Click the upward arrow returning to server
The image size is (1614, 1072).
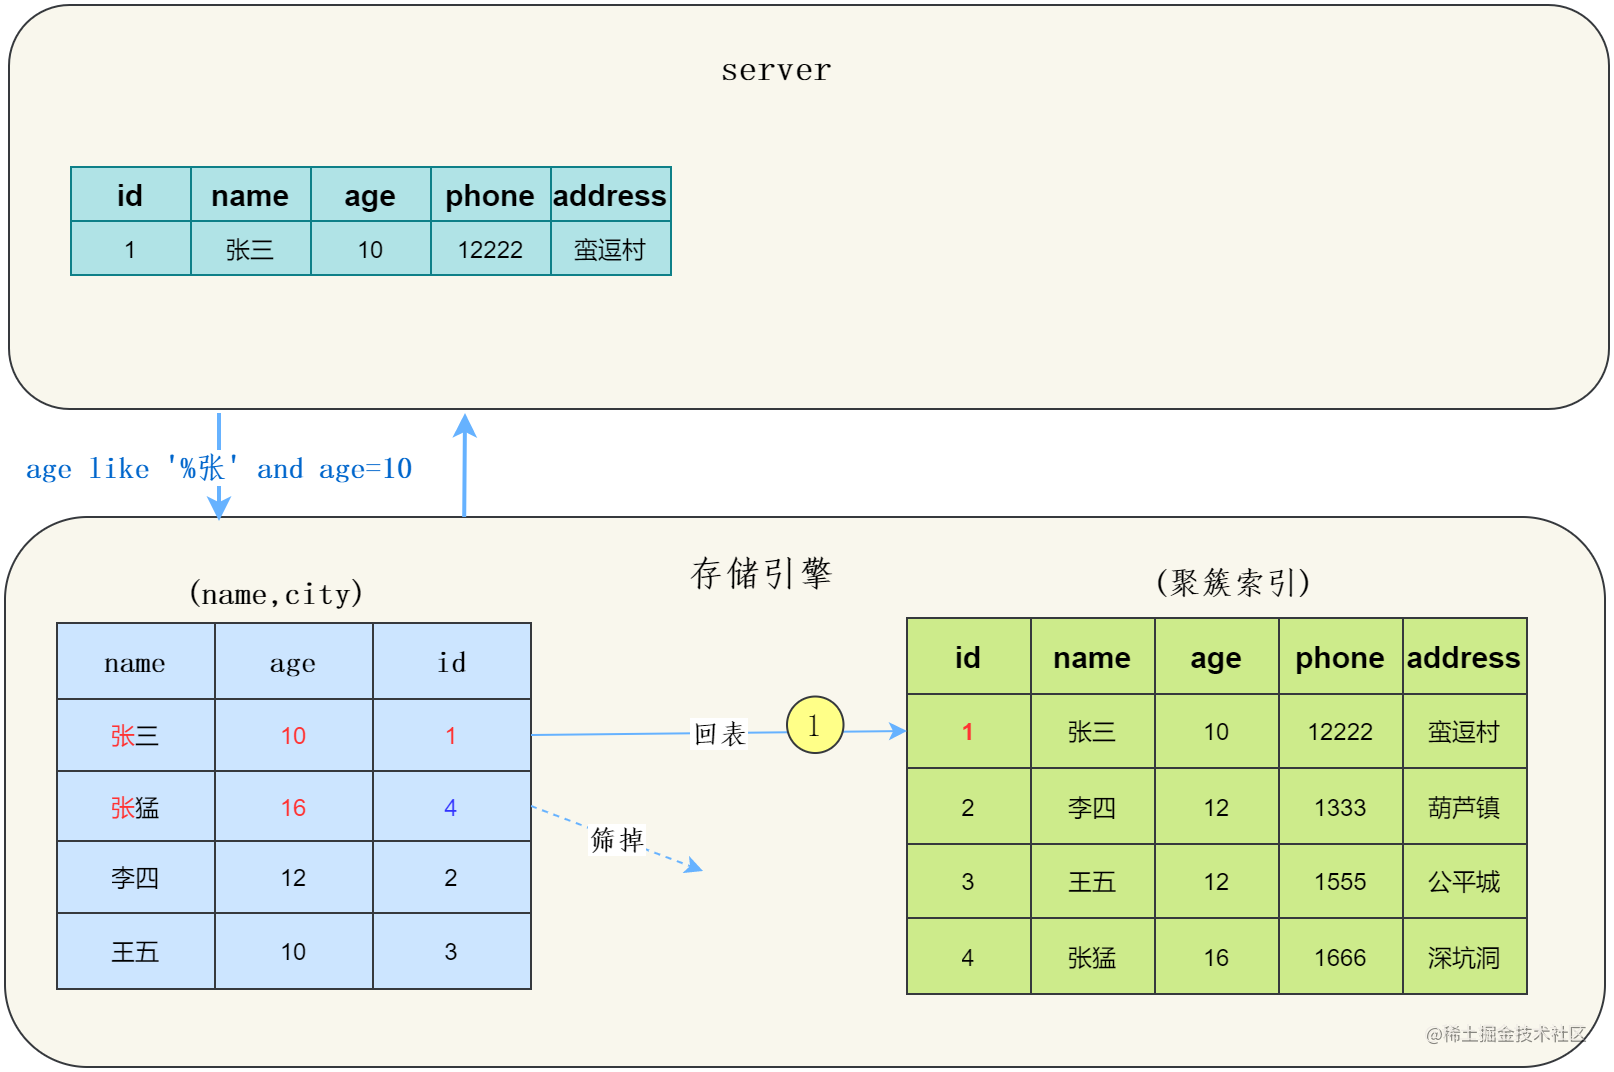pos(465,465)
